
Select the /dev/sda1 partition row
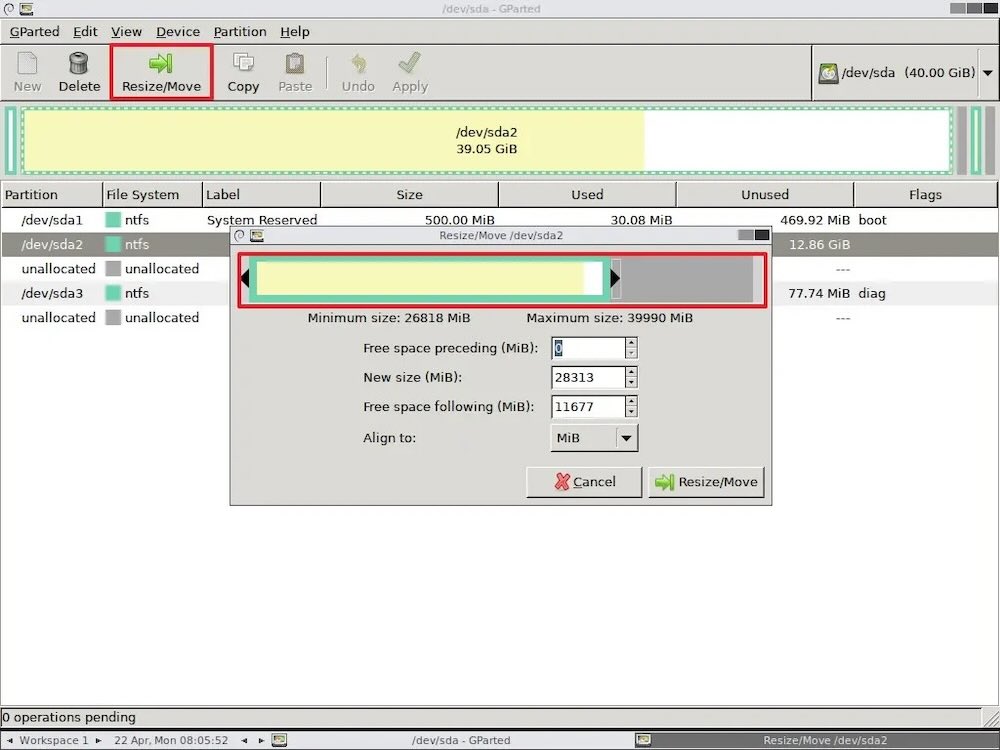tap(52, 220)
